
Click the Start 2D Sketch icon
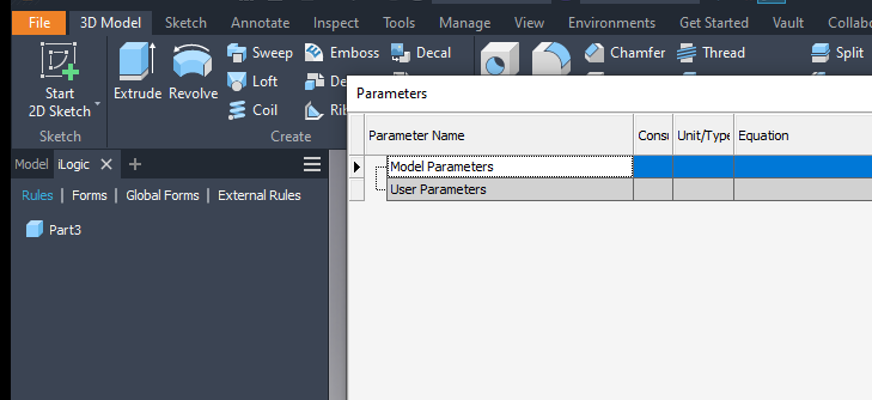pyautogui.click(x=60, y=61)
